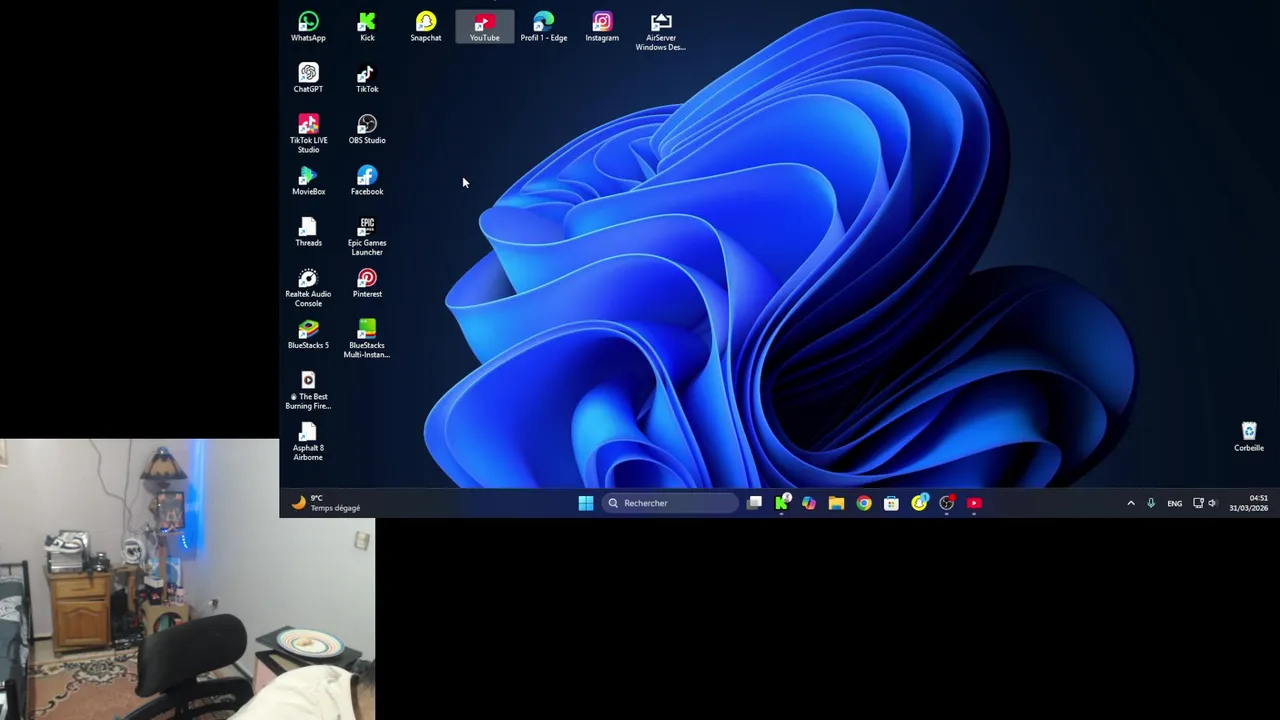This screenshot has width=1280, height=720.
Task: Select The Best Burning Fire file icon
Action: coord(308,390)
